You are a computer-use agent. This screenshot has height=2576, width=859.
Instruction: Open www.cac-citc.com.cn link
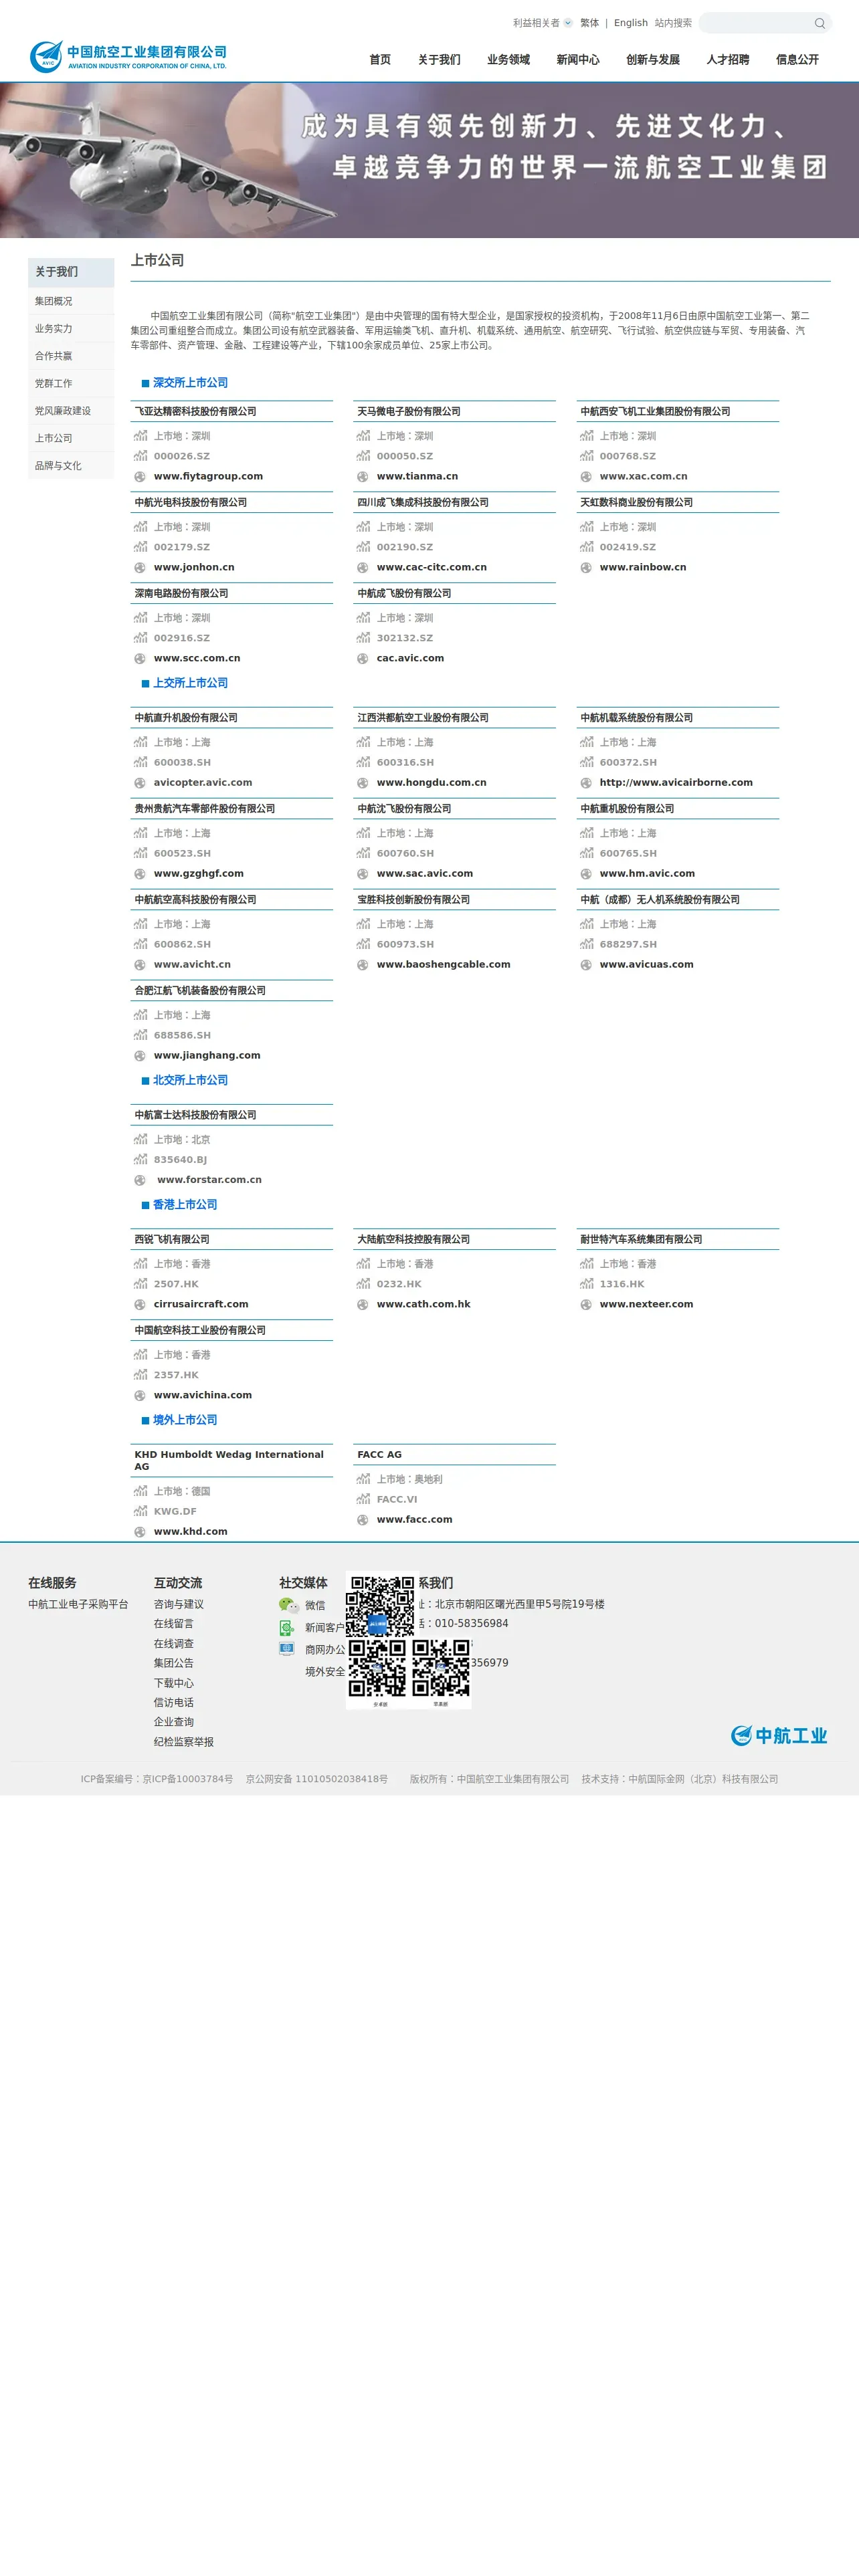coord(432,568)
